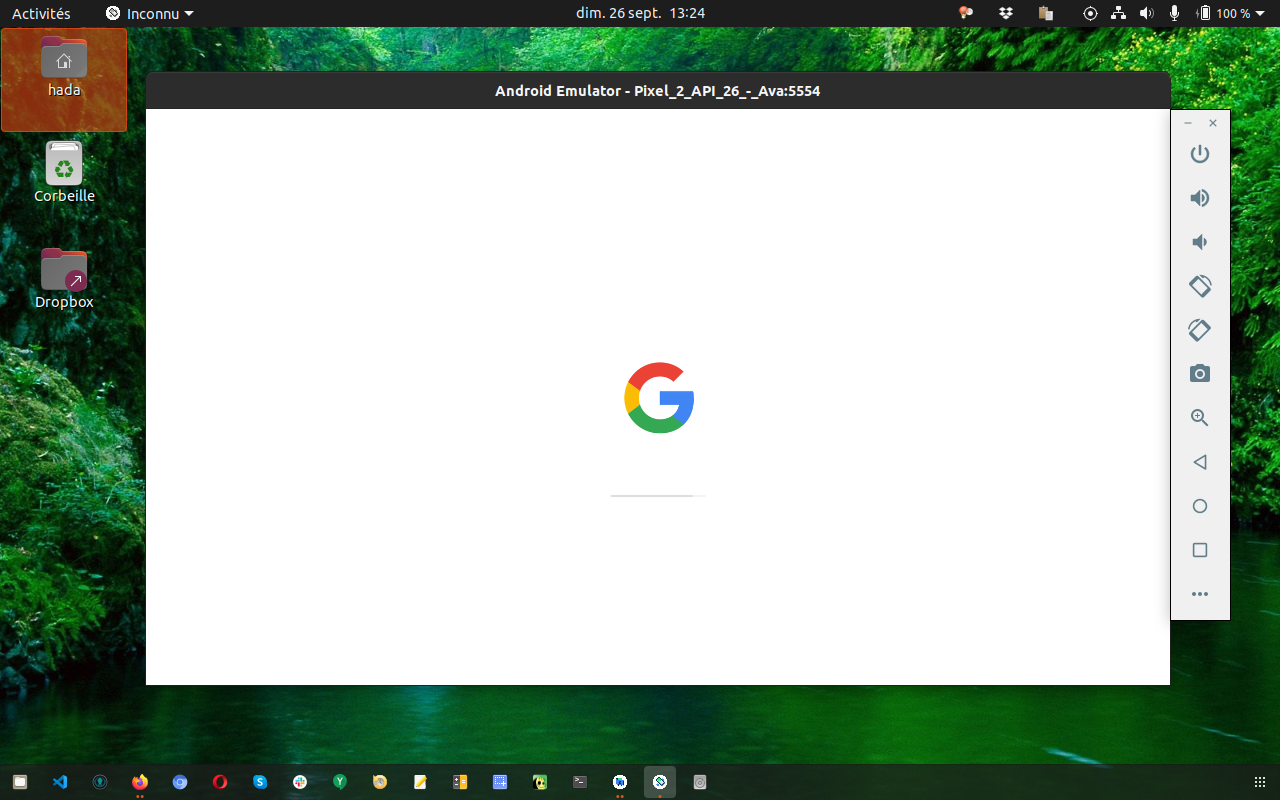Switch to the Android Studio taskbar icon
The image size is (1280, 800).
(x=620, y=782)
